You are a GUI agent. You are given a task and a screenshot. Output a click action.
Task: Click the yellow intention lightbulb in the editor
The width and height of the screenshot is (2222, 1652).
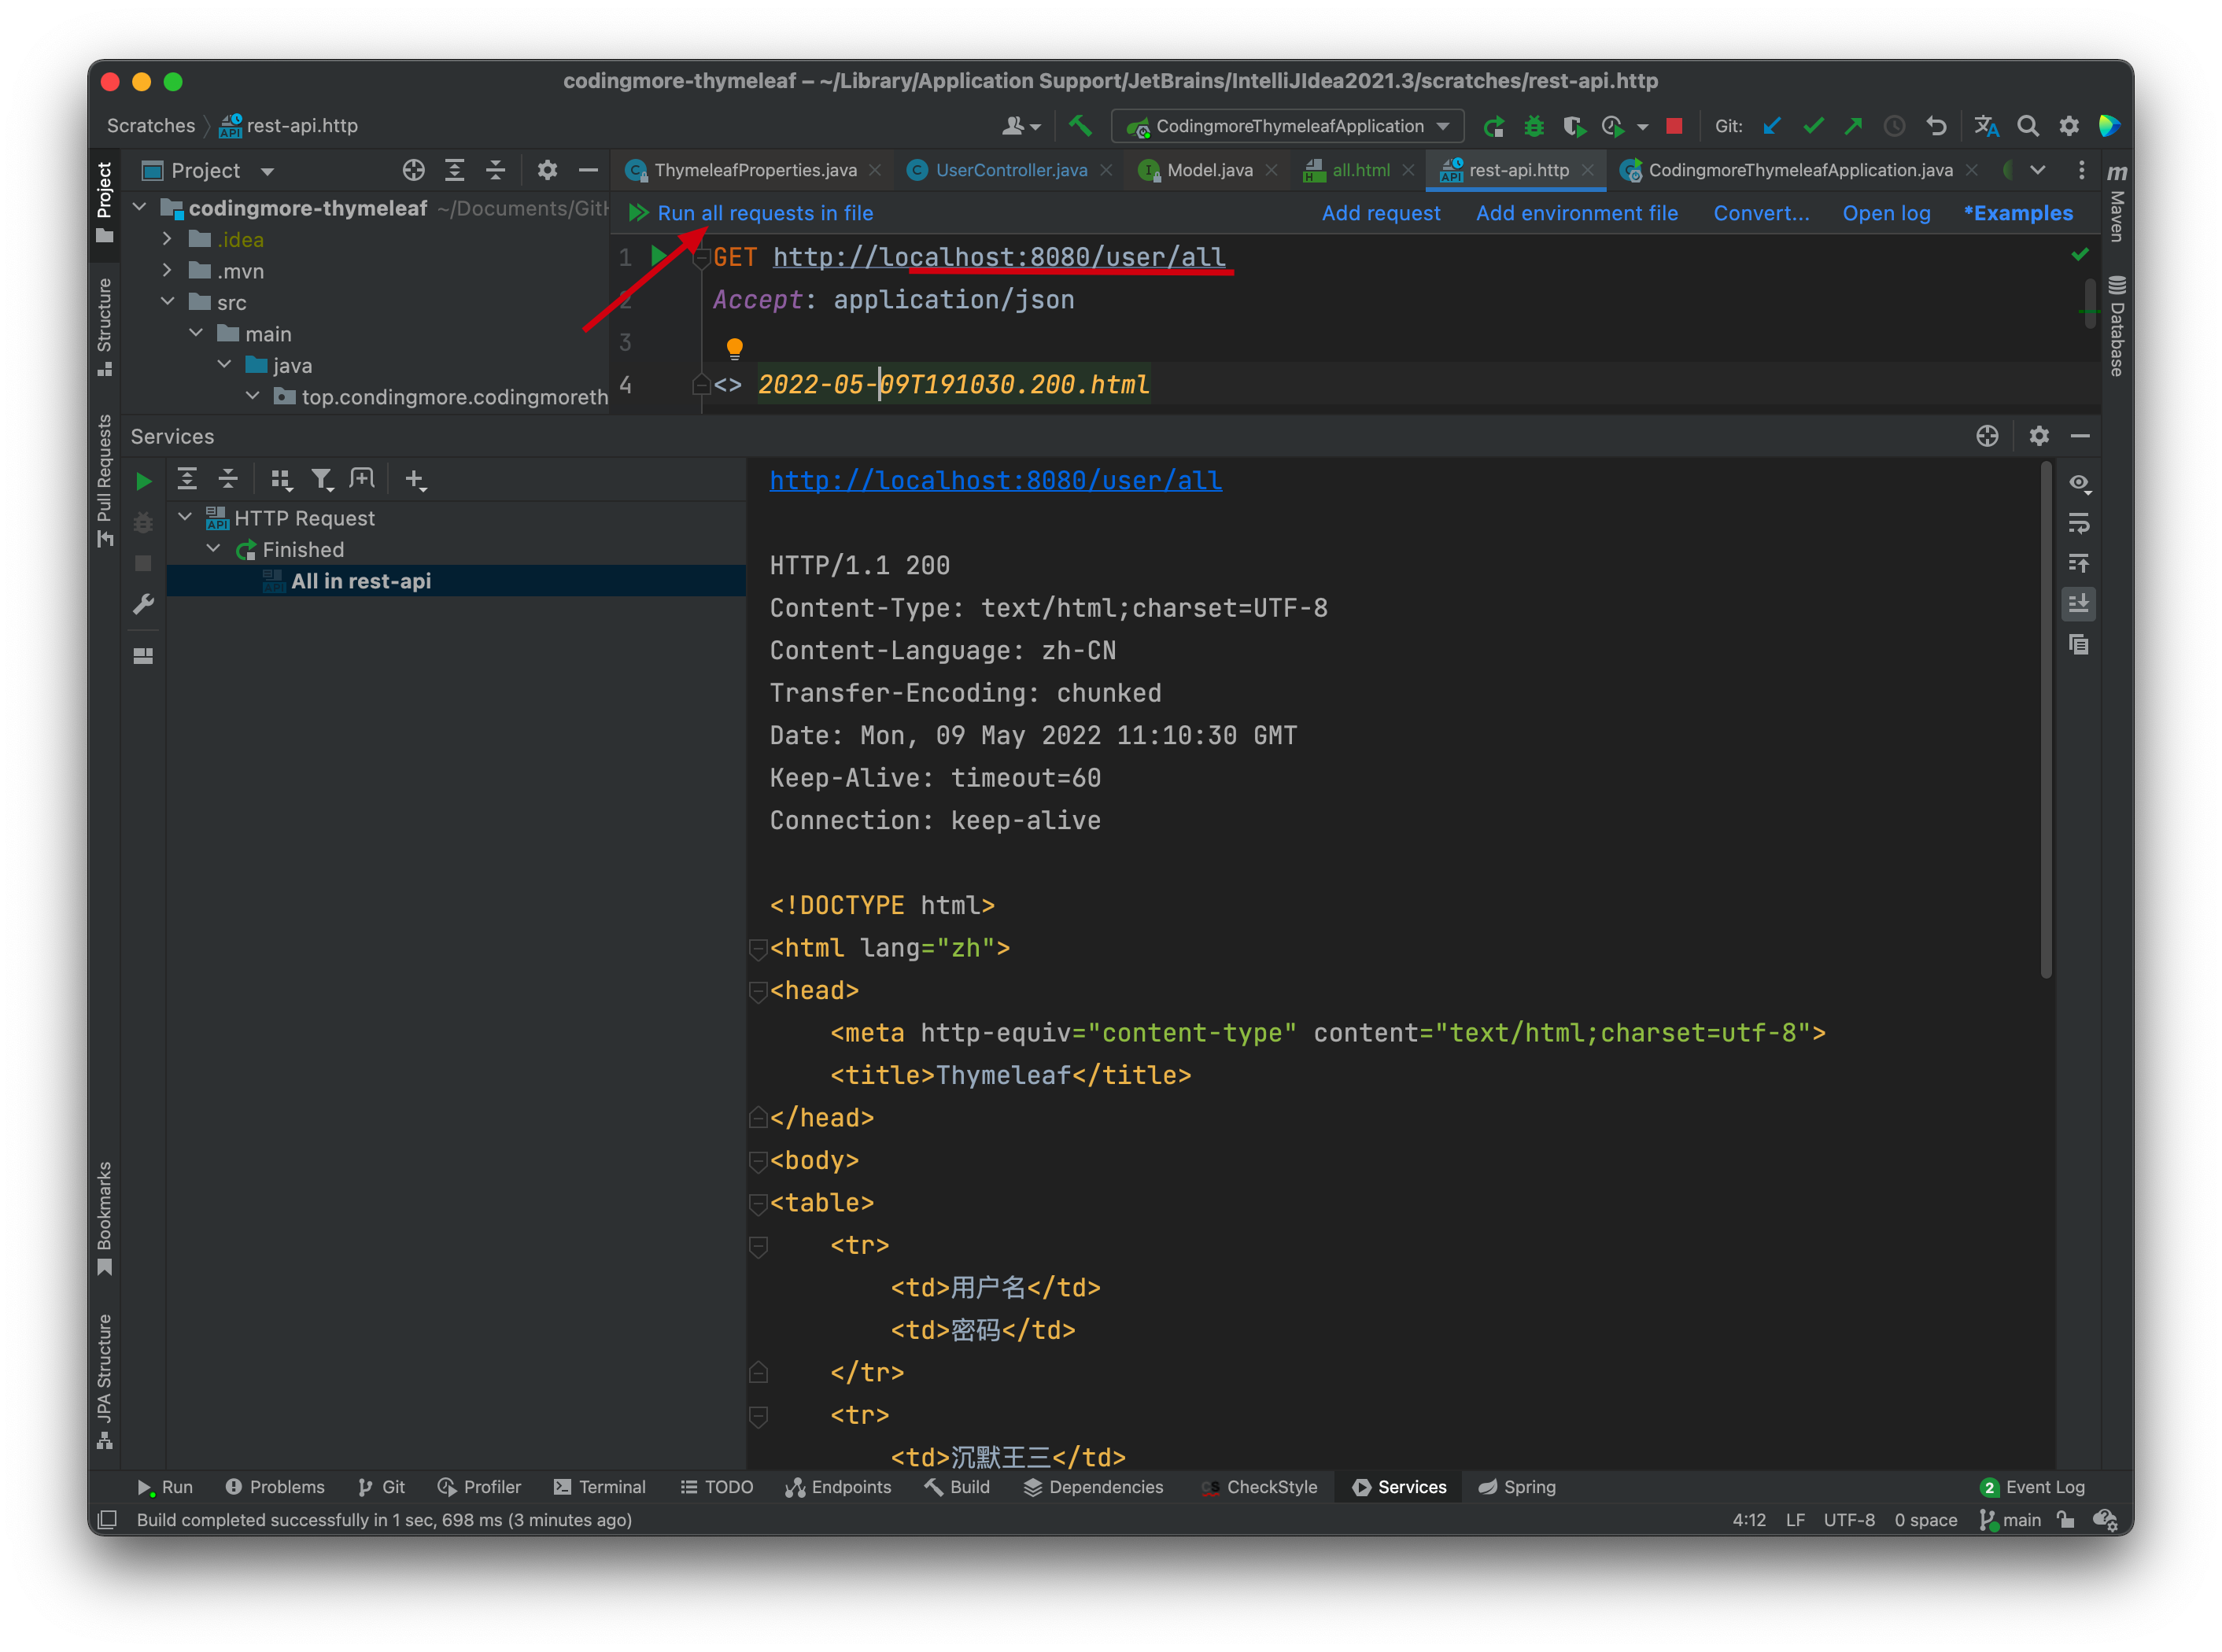coord(734,348)
